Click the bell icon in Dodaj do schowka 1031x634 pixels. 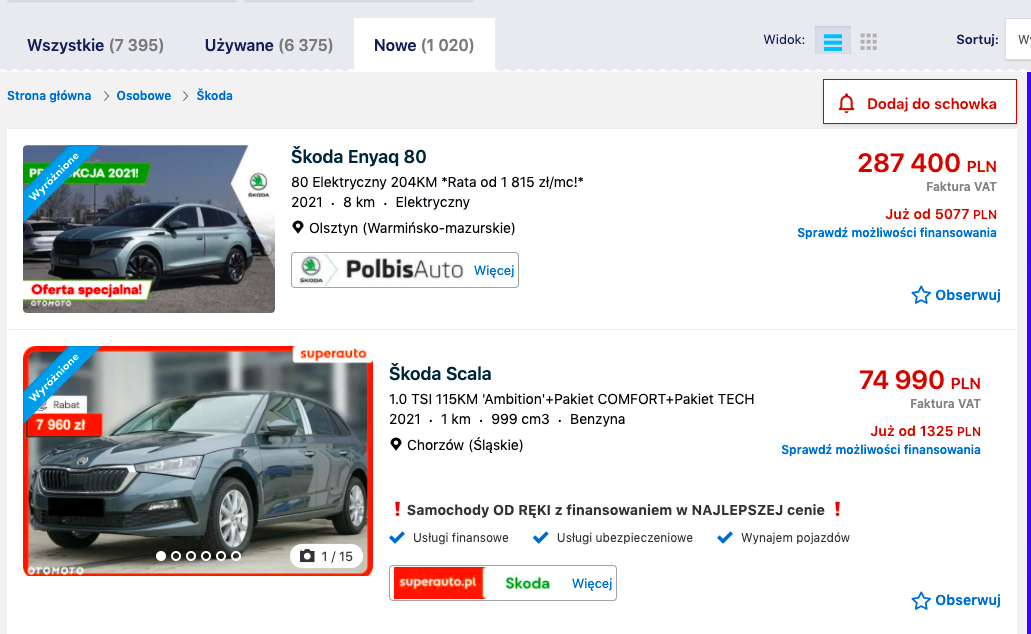[846, 103]
